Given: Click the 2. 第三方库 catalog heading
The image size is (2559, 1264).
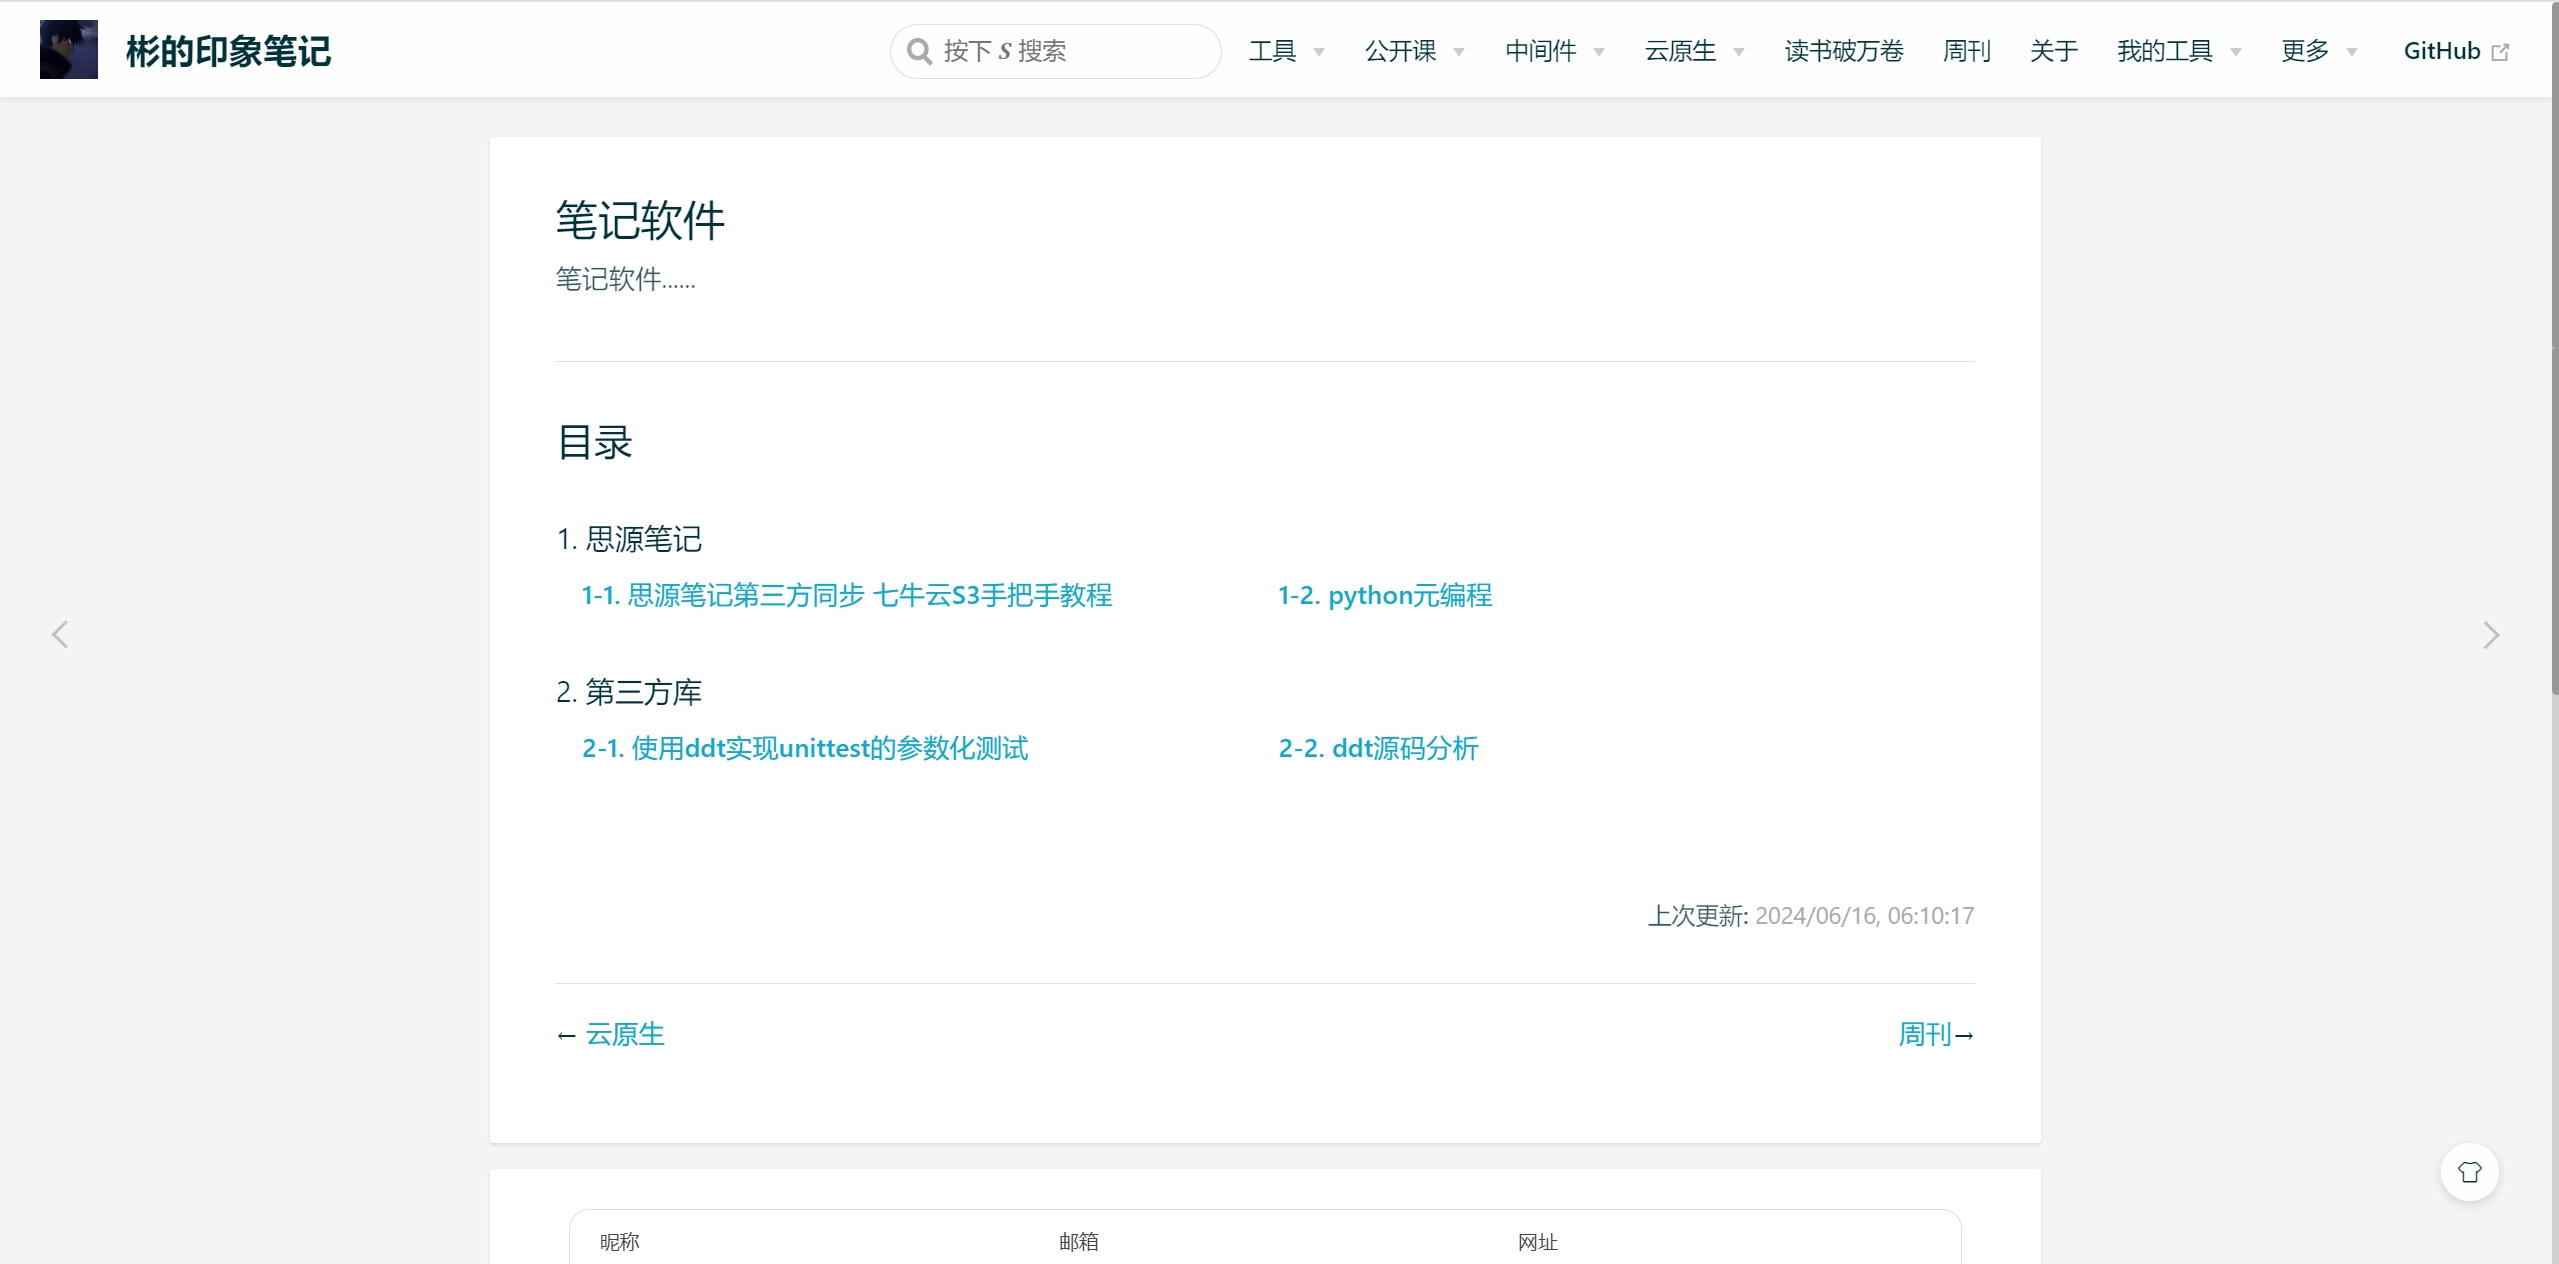Looking at the screenshot, I should tap(629, 692).
